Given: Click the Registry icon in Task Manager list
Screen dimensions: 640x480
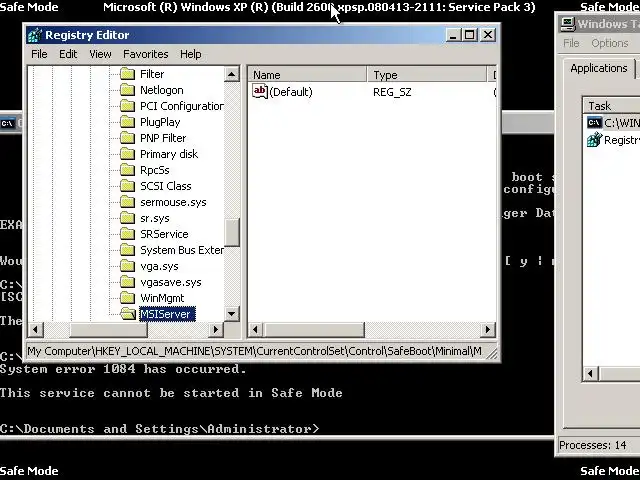Looking at the screenshot, I should pos(594,140).
